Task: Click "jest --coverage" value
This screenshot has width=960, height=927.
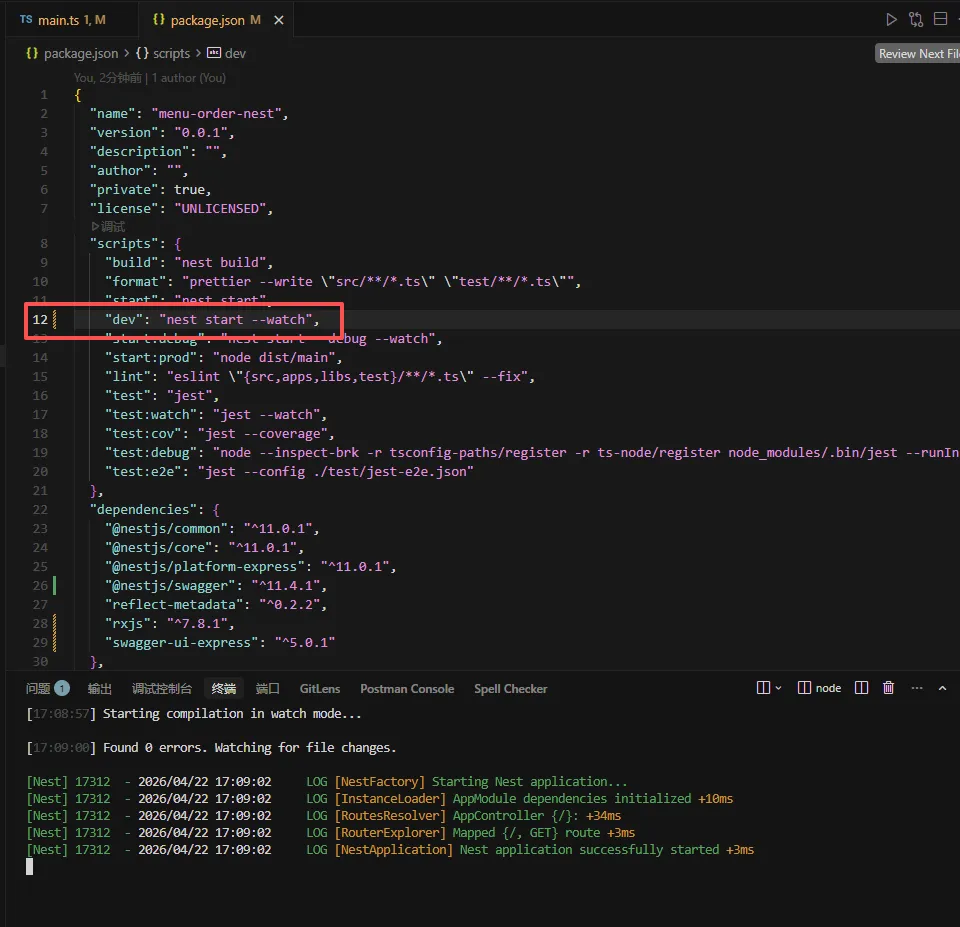Action: 263,433
